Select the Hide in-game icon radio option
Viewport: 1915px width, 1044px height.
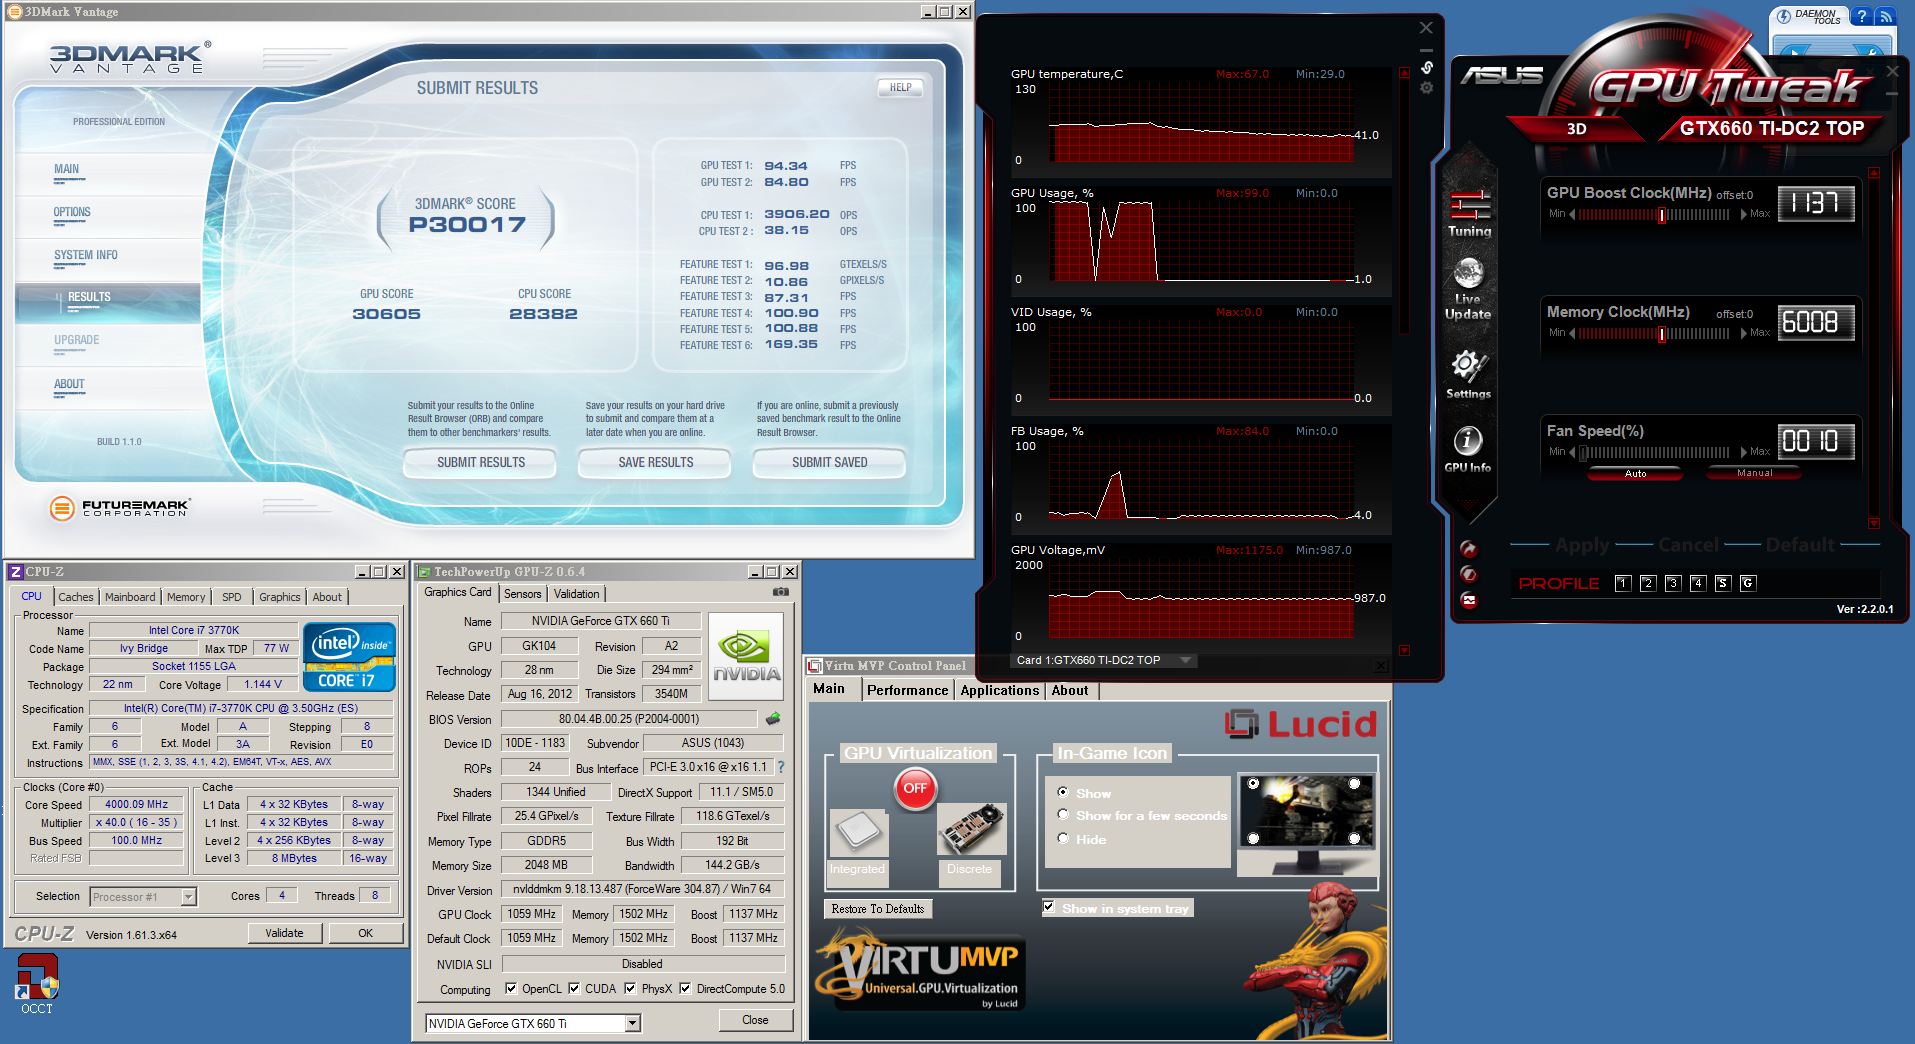1063,838
